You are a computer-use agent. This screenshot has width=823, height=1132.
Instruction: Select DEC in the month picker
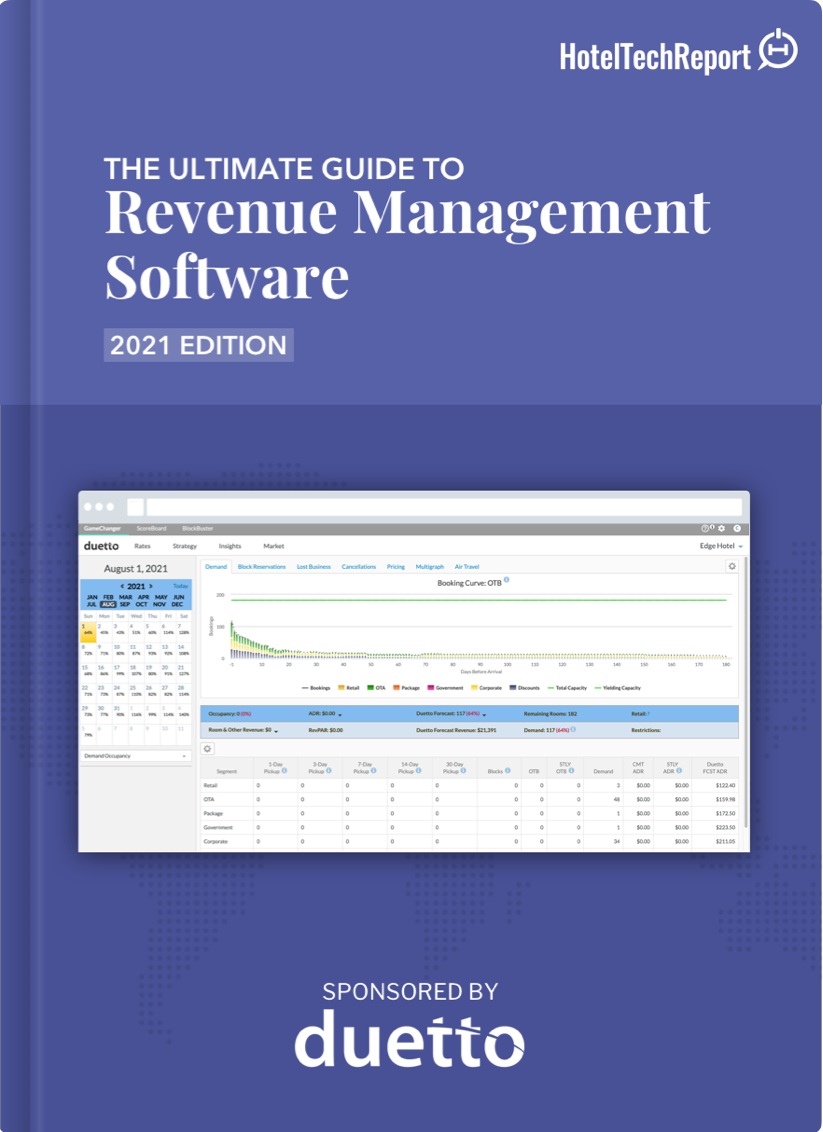point(178,604)
